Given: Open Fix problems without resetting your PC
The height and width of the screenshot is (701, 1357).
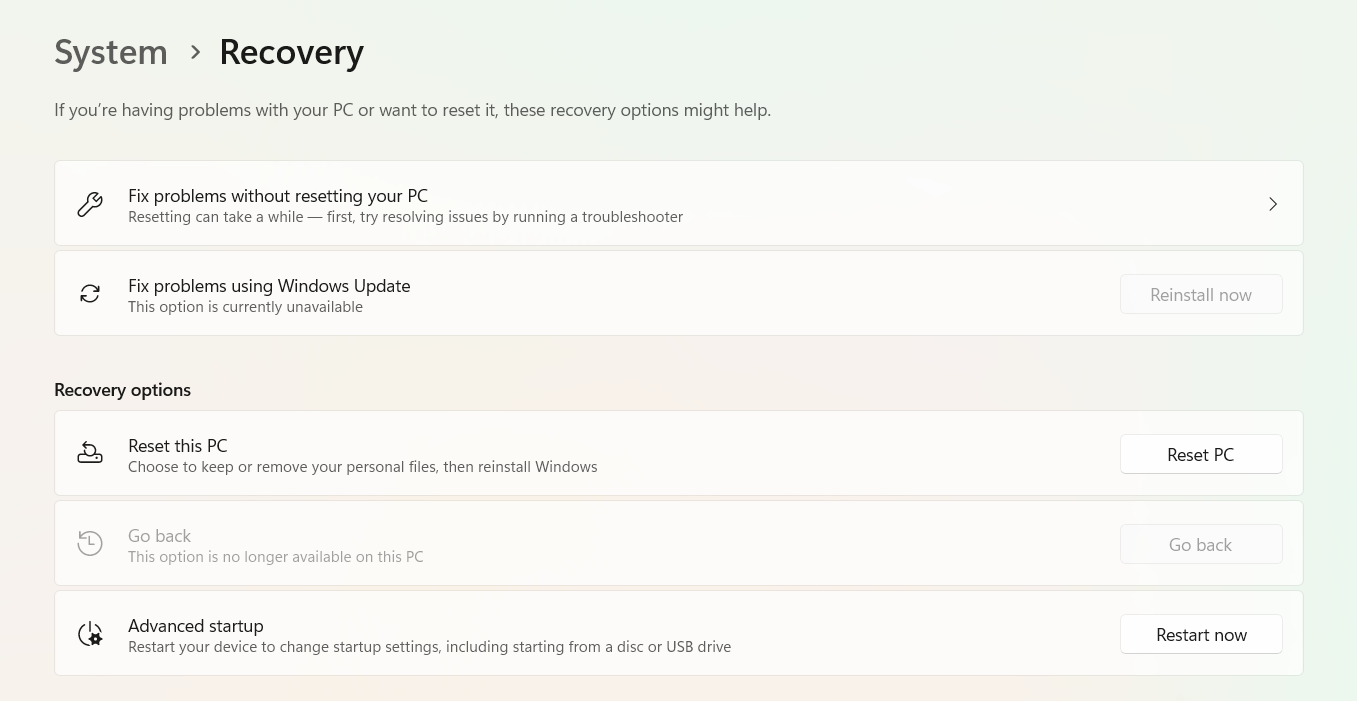Looking at the screenshot, I should [x=679, y=203].
